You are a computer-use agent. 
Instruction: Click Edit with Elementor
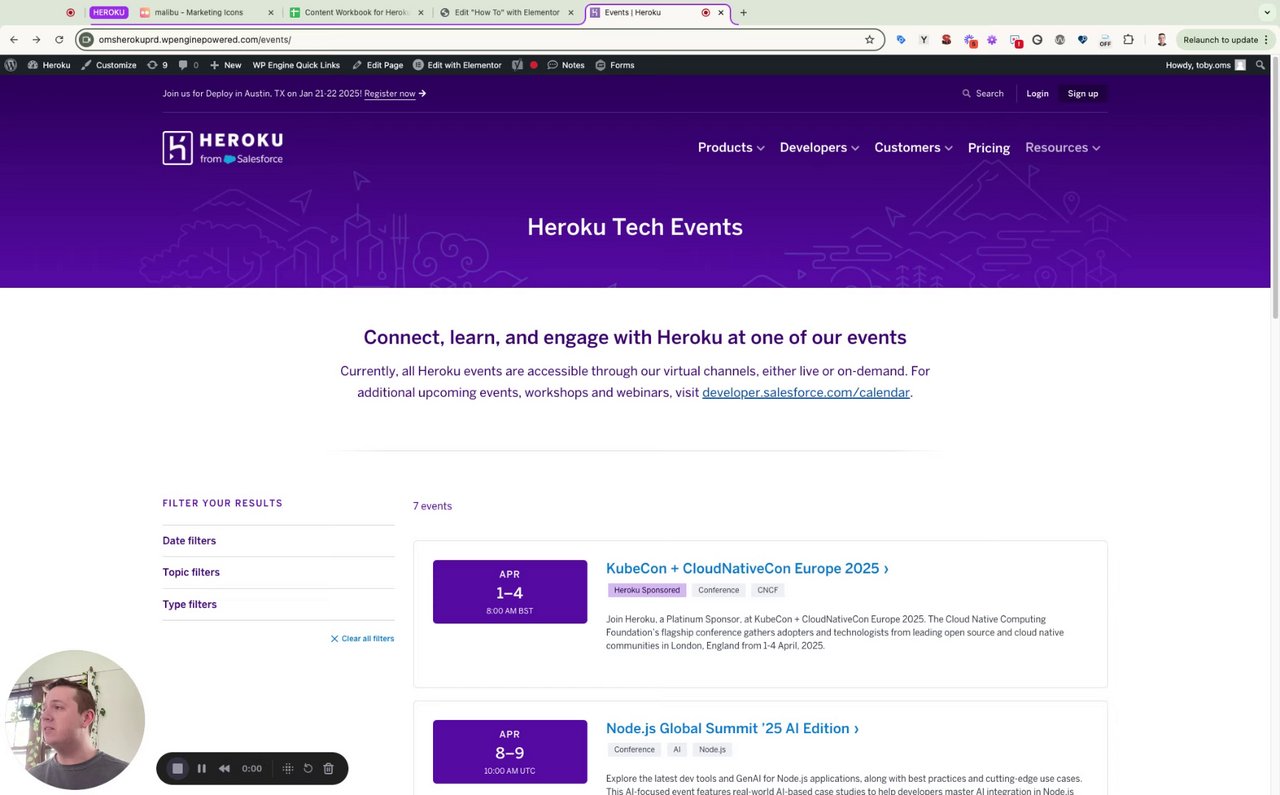(457, 65)
